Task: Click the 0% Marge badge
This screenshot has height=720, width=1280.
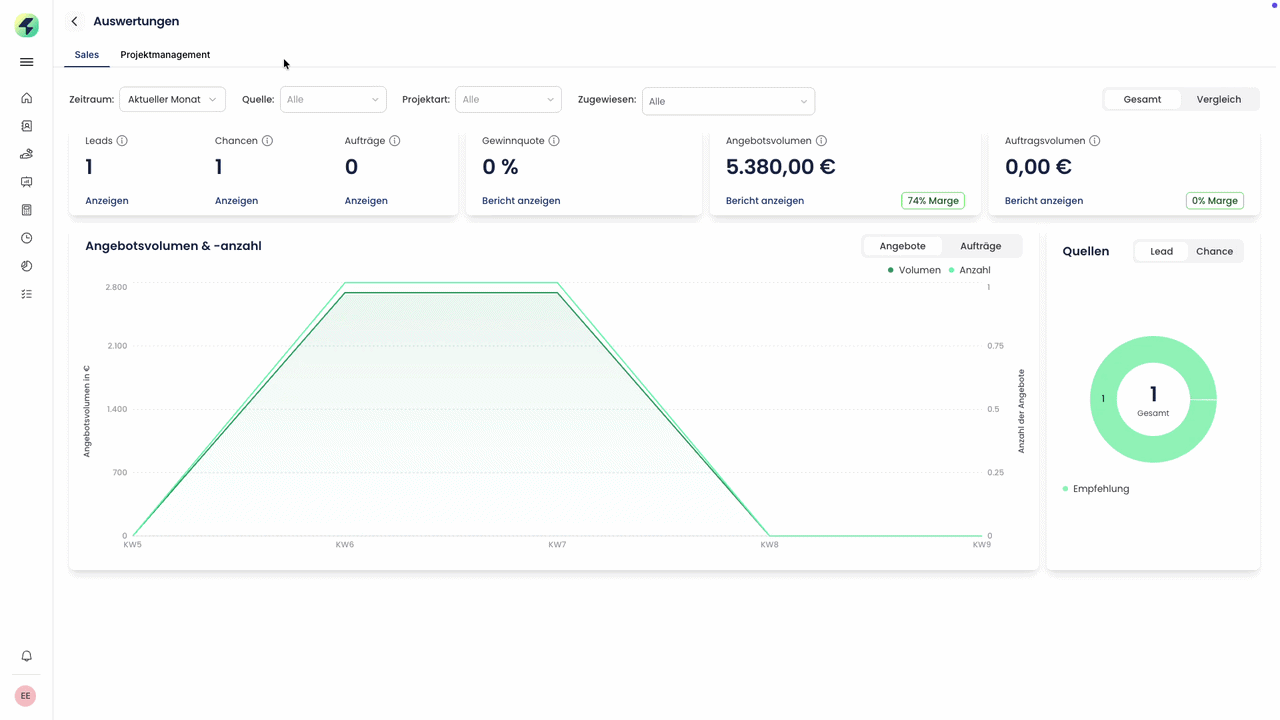Action: (x=1215, y=201)
